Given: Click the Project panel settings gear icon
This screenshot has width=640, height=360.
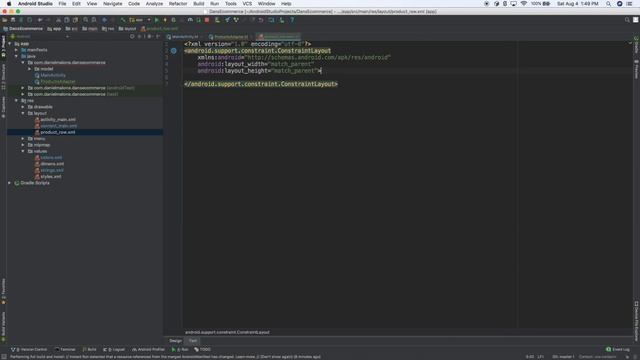Looking at the screenshot, I should [149, 36].
